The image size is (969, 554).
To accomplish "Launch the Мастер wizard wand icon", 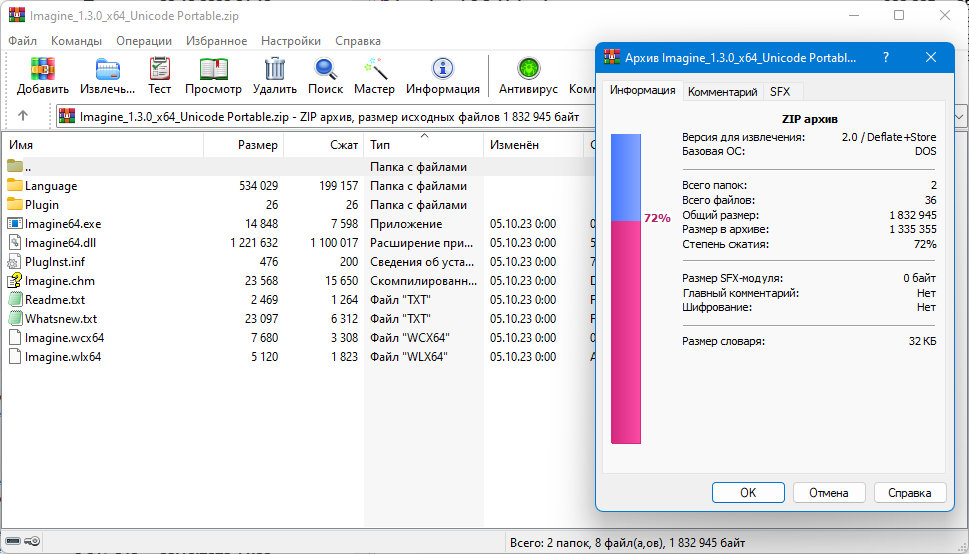I will click(374, 69).
